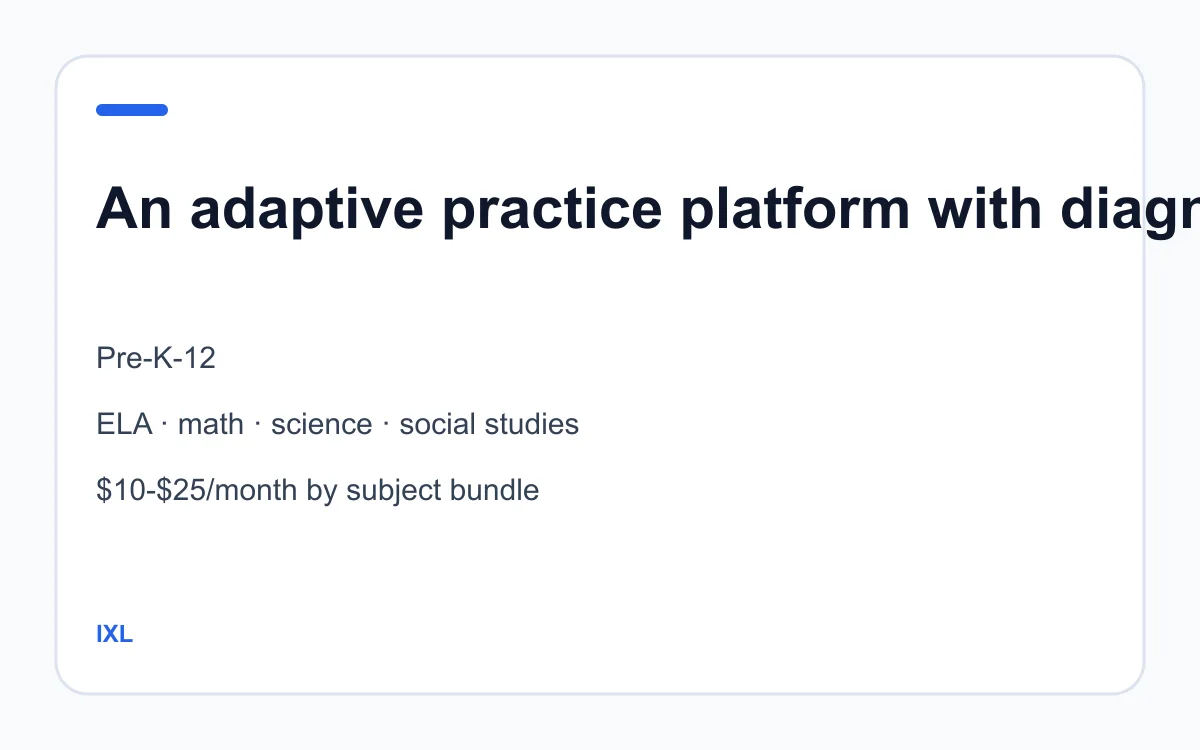Click the dot separator between science and social
The width and height of the screenshot is (1200, 750).
pyautogui.click(x=386, y=424)
